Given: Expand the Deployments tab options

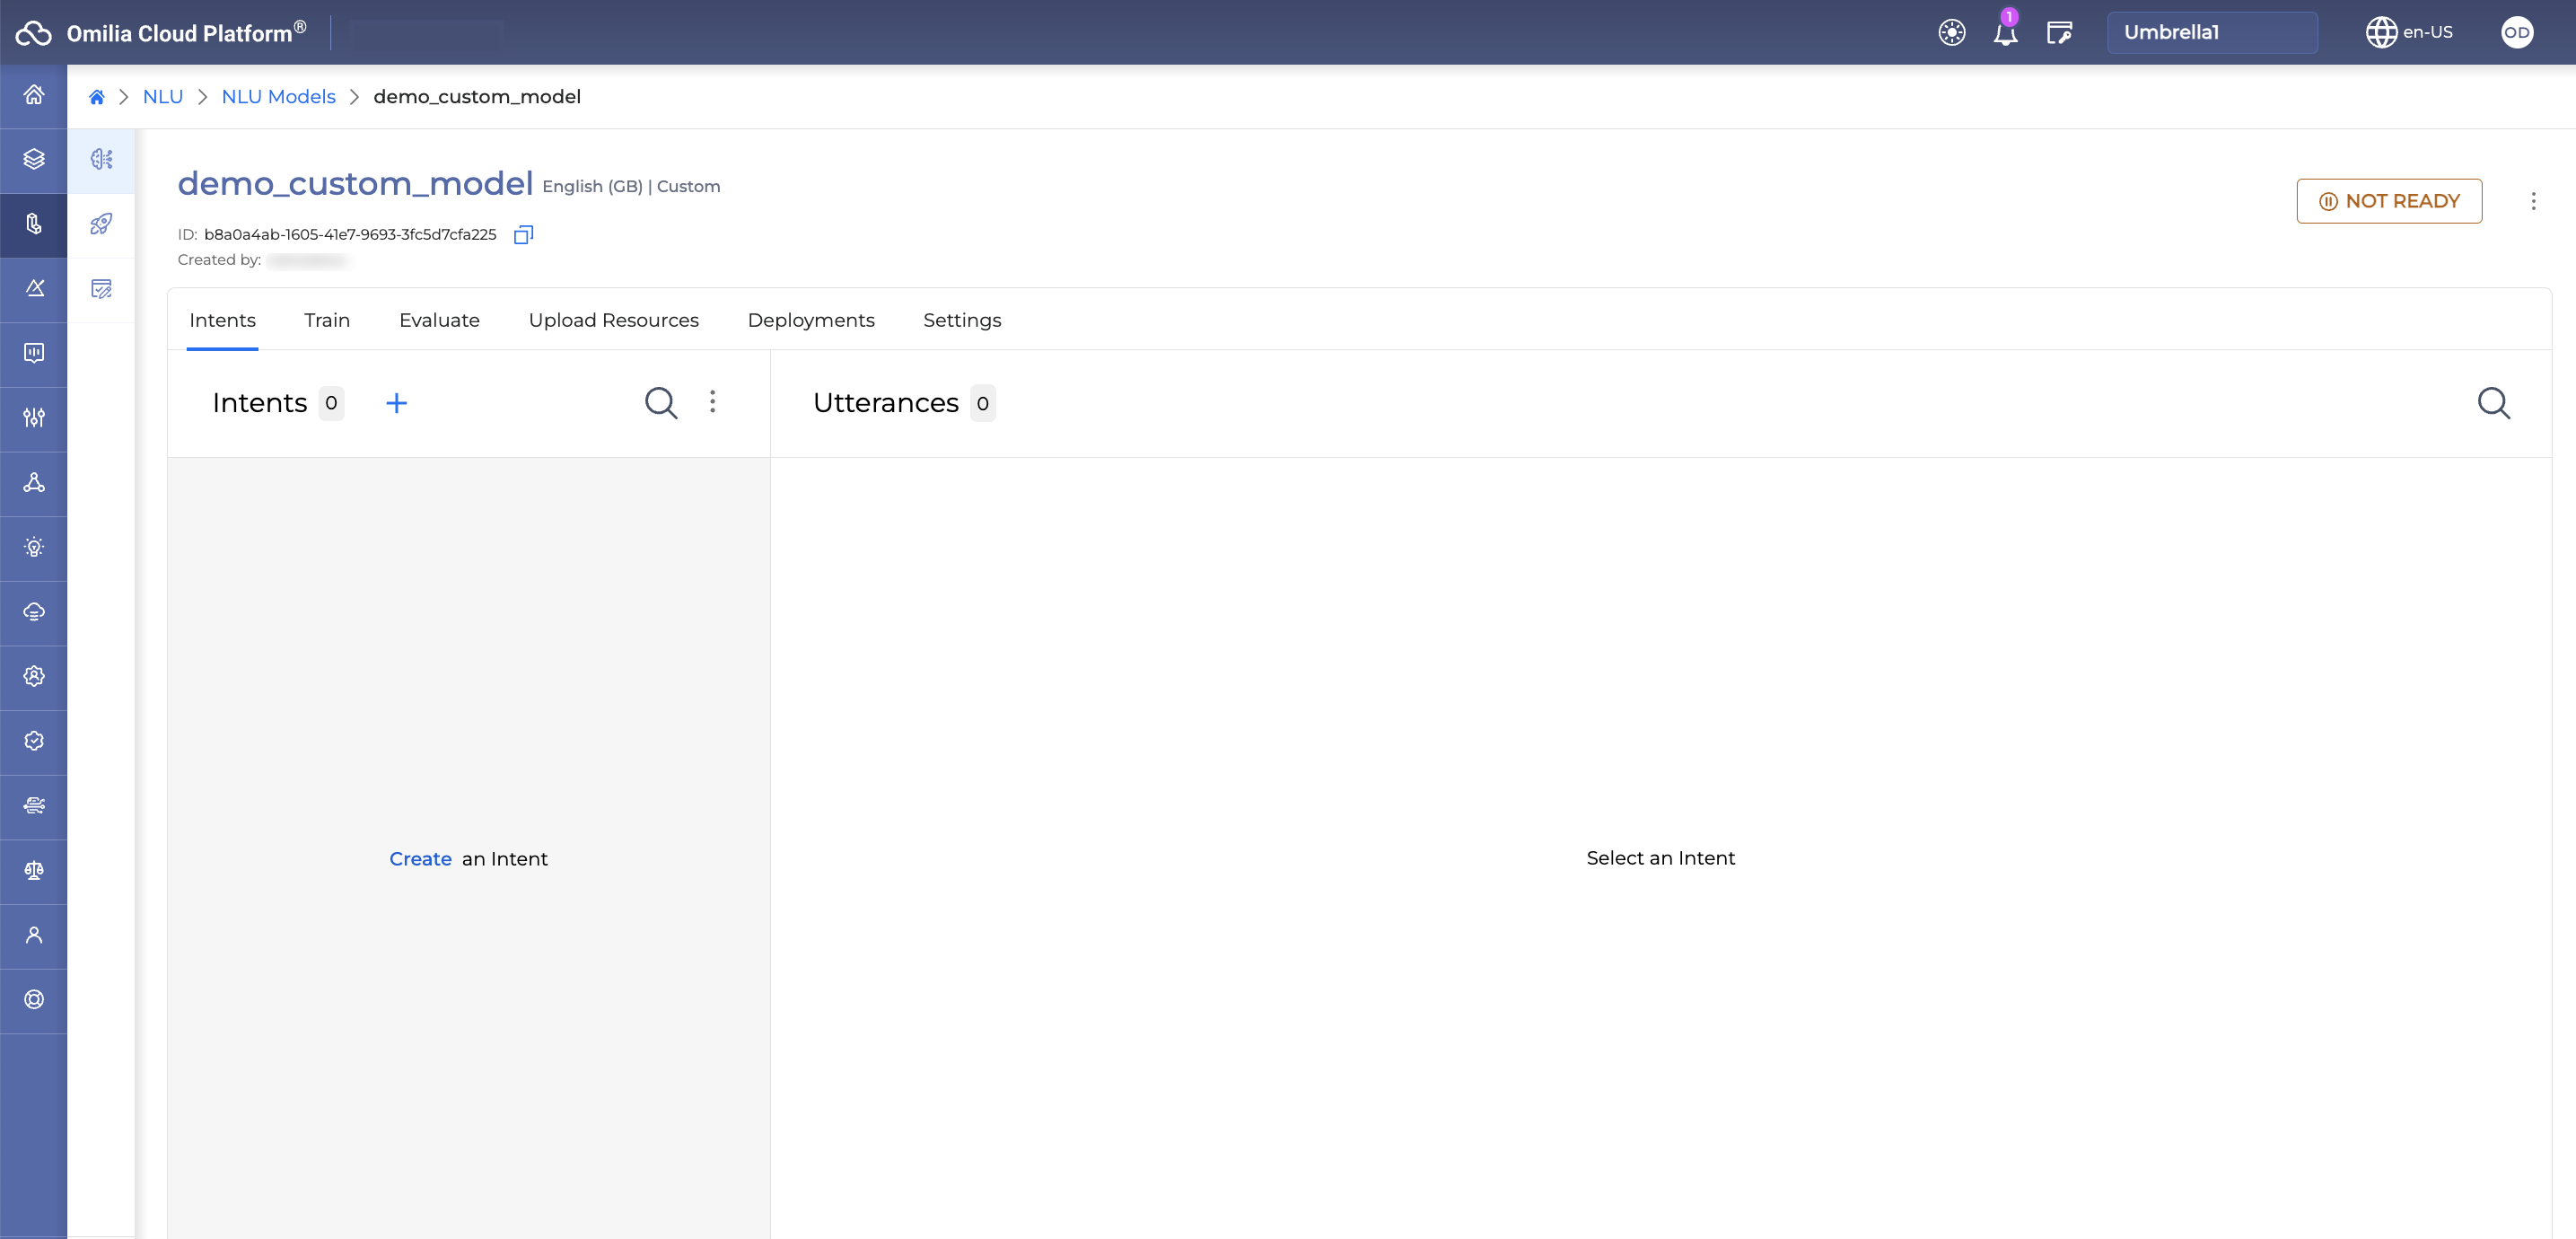Looking at the screenshot, I should [x=811, y=321].
